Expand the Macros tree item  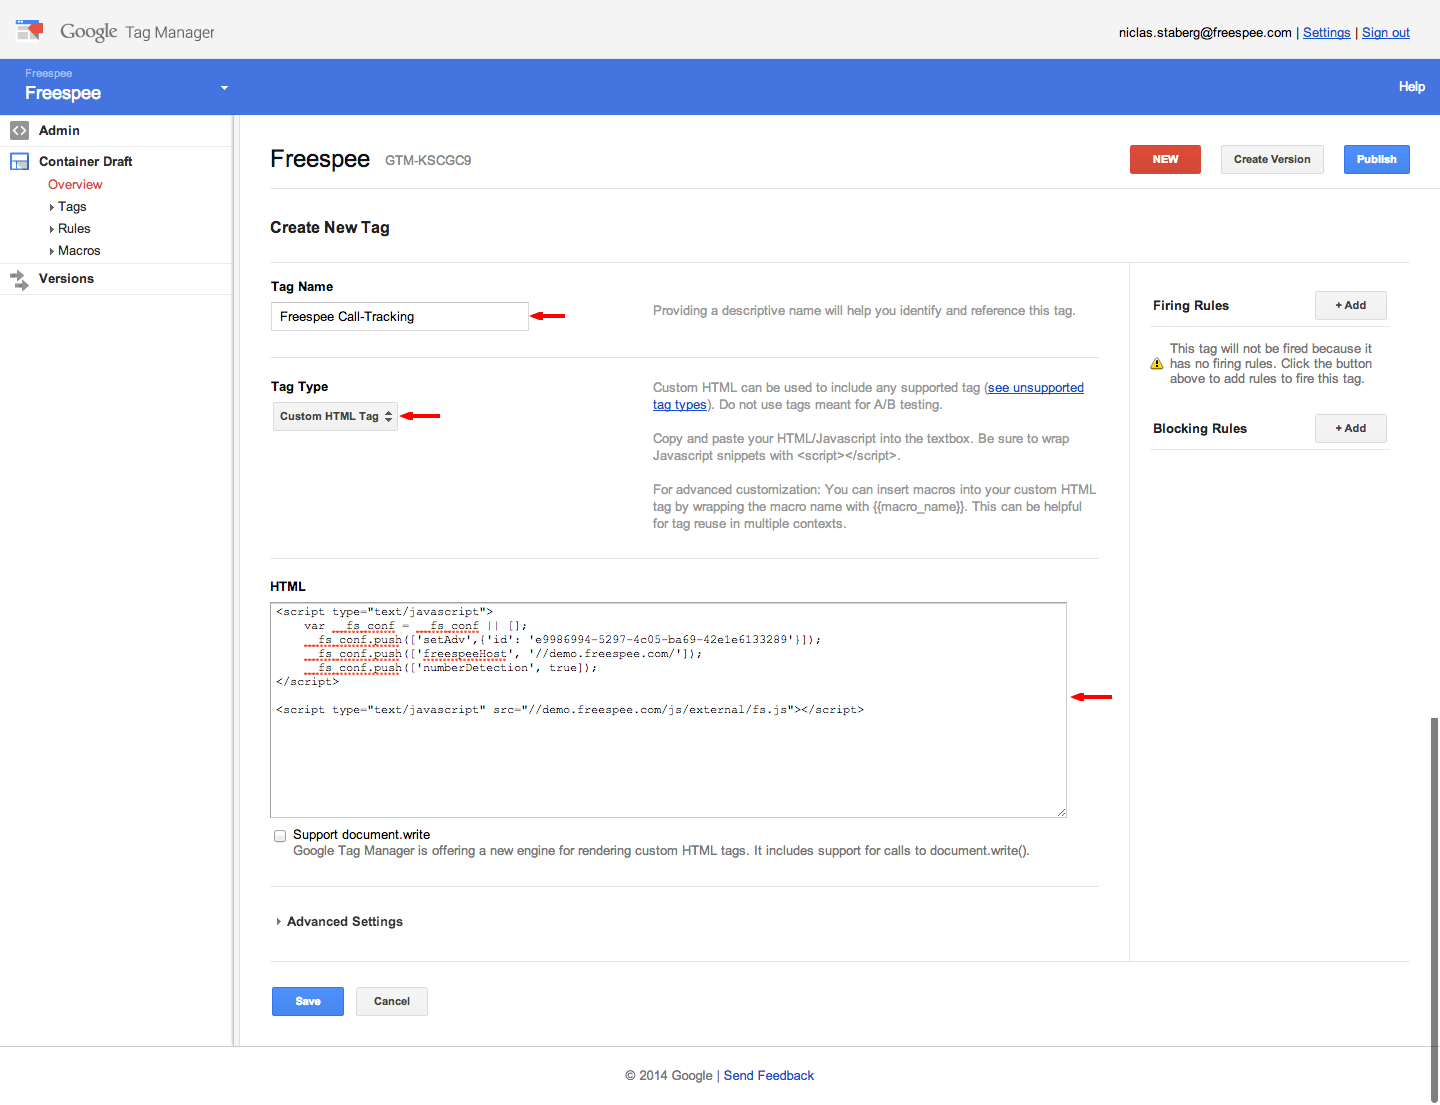51,251
